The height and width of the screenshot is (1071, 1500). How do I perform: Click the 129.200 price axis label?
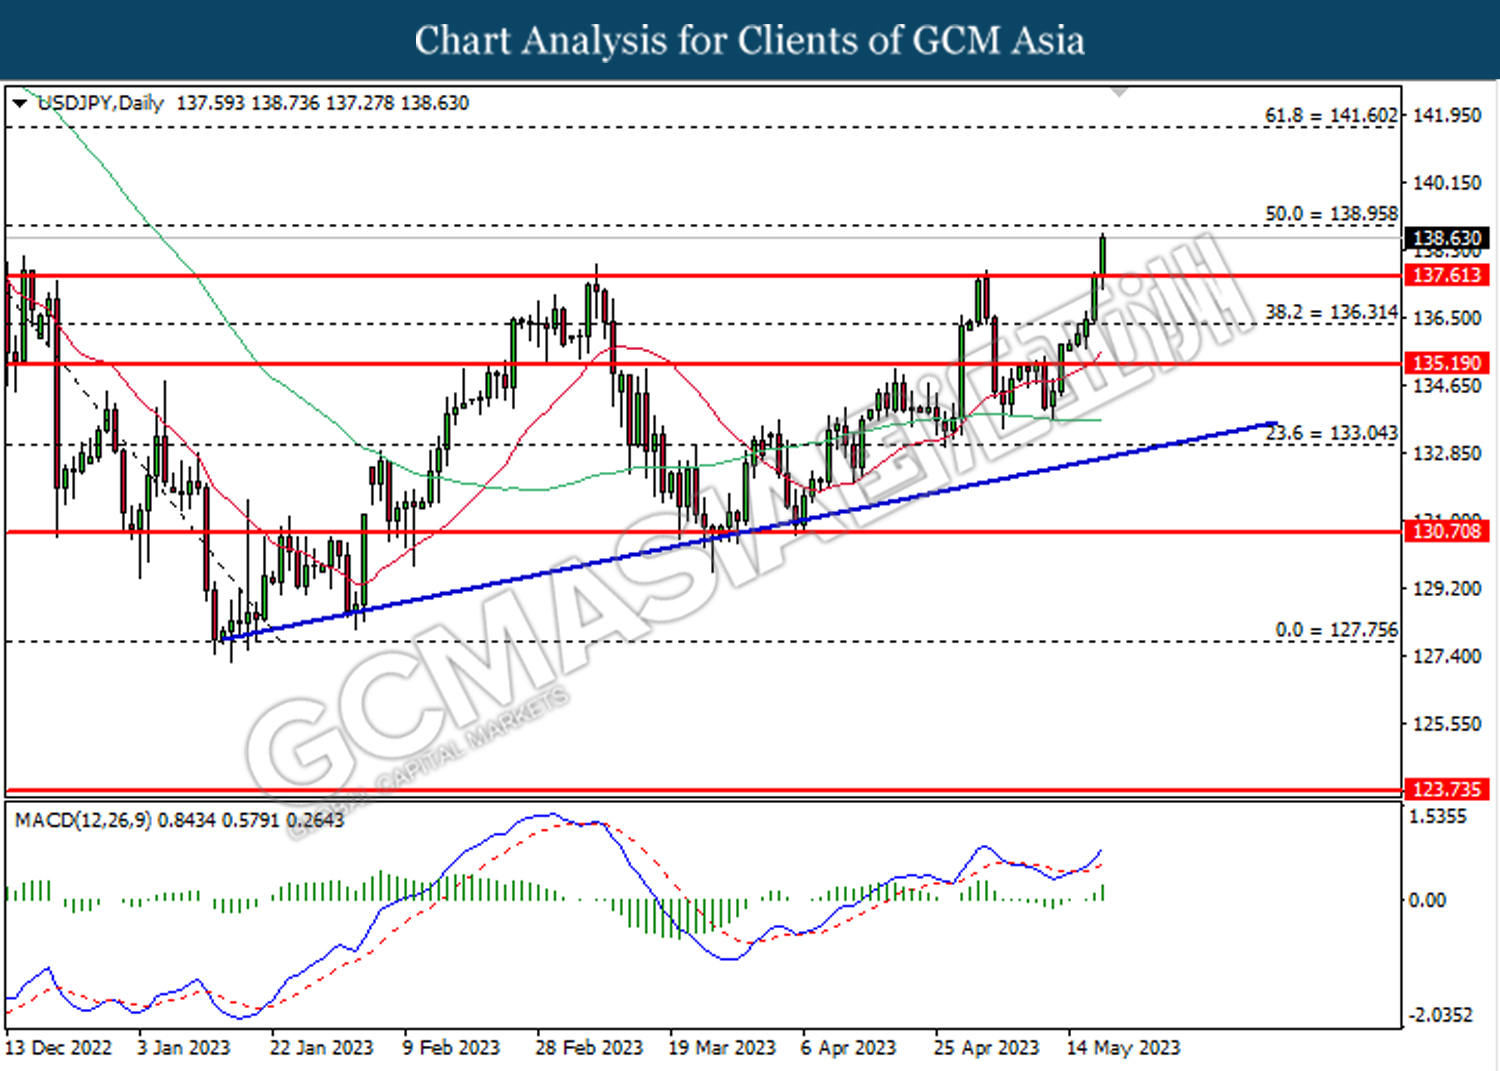(x=1446, y=588)
